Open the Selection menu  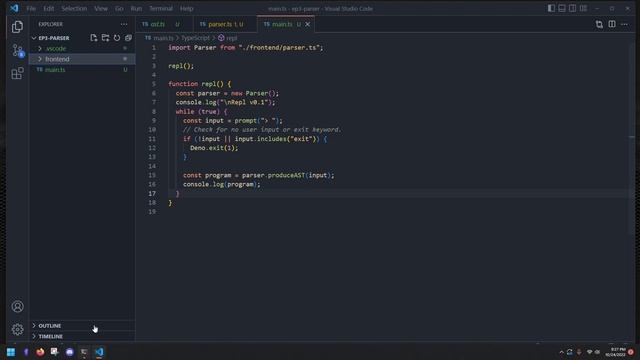pyautogui.click(x=74, y=8)
